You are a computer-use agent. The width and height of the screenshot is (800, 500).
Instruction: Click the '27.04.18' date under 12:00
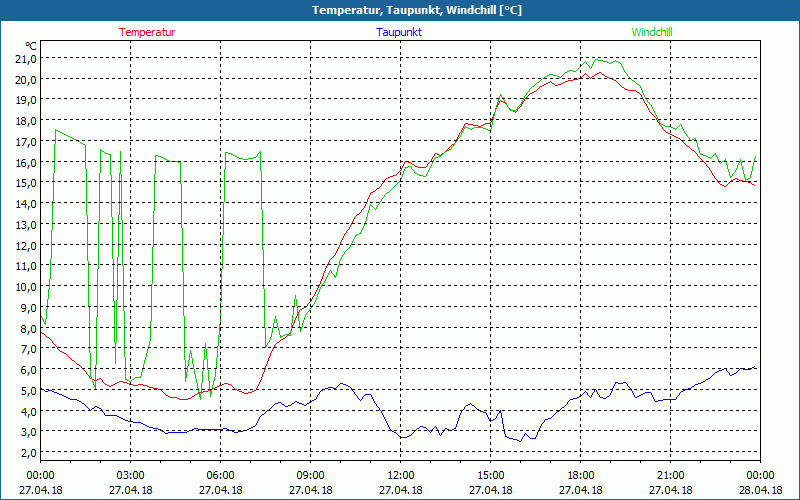coord(401,490)
